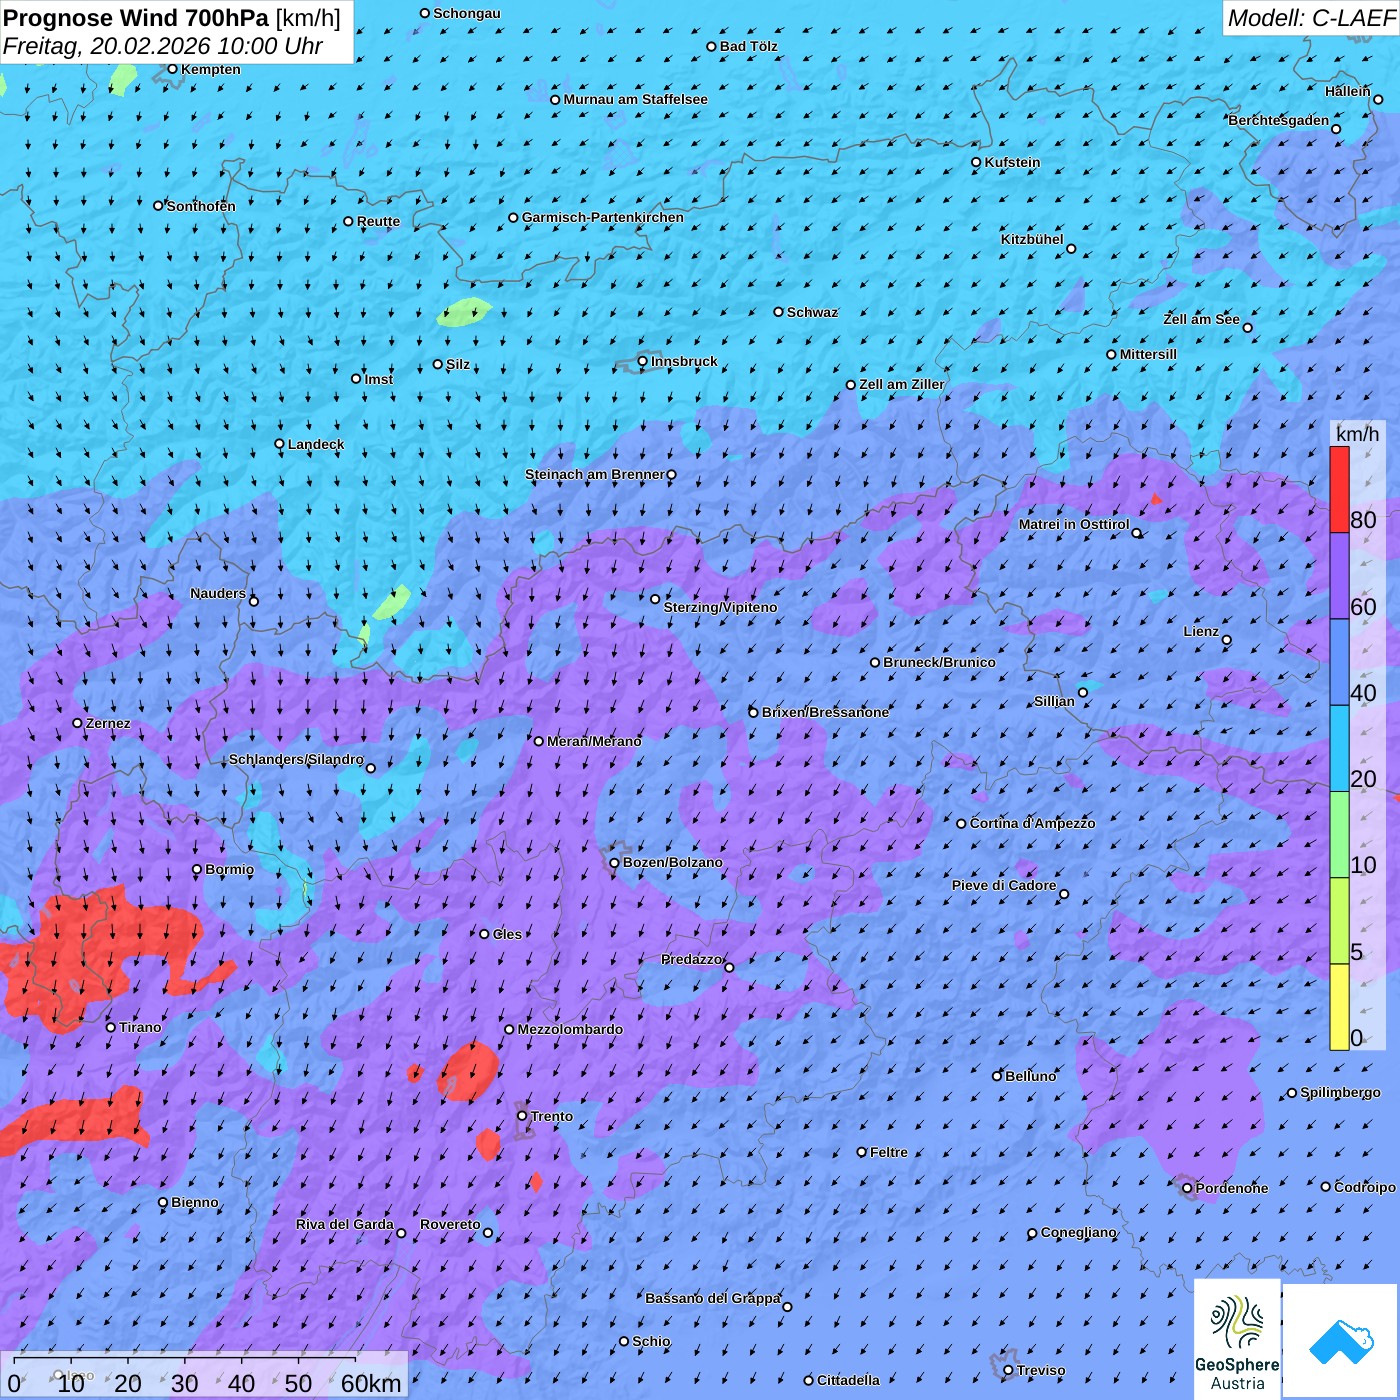
Task: Click the Zell am See marker
Action: [x=1247, y=327]
